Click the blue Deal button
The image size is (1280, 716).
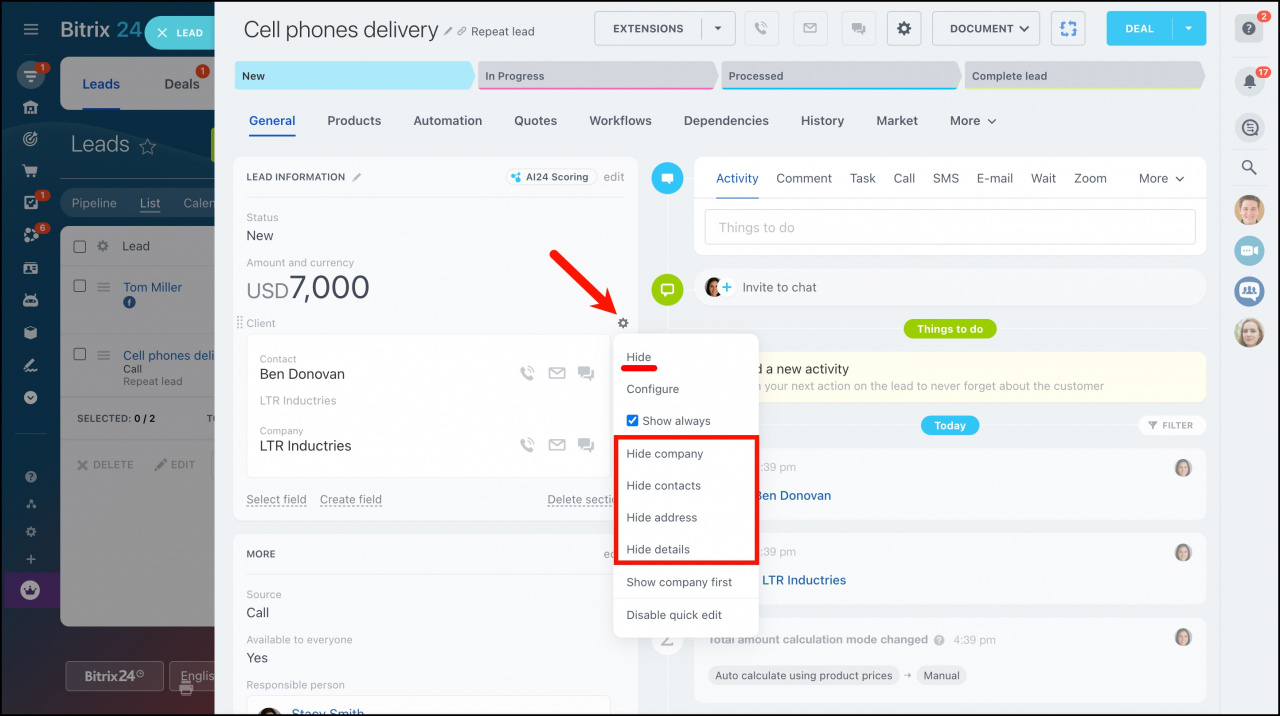pos(1140,29)
